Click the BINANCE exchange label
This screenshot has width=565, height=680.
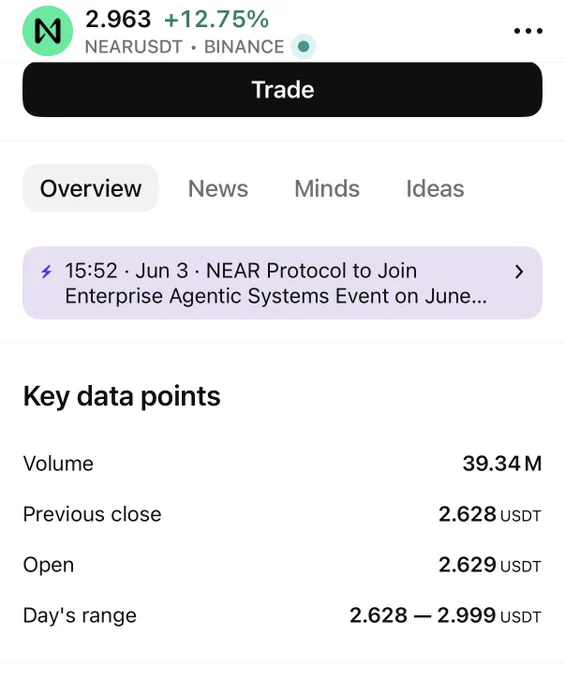[x=244, y=47]
